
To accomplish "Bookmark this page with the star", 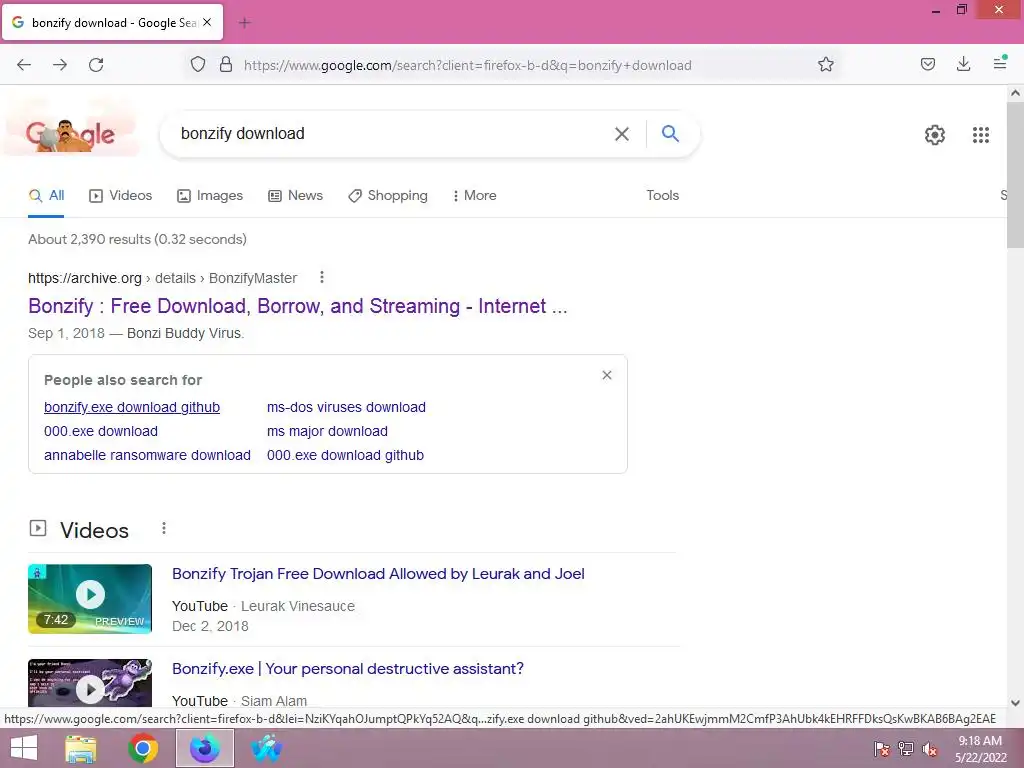I will click(825, 65).
